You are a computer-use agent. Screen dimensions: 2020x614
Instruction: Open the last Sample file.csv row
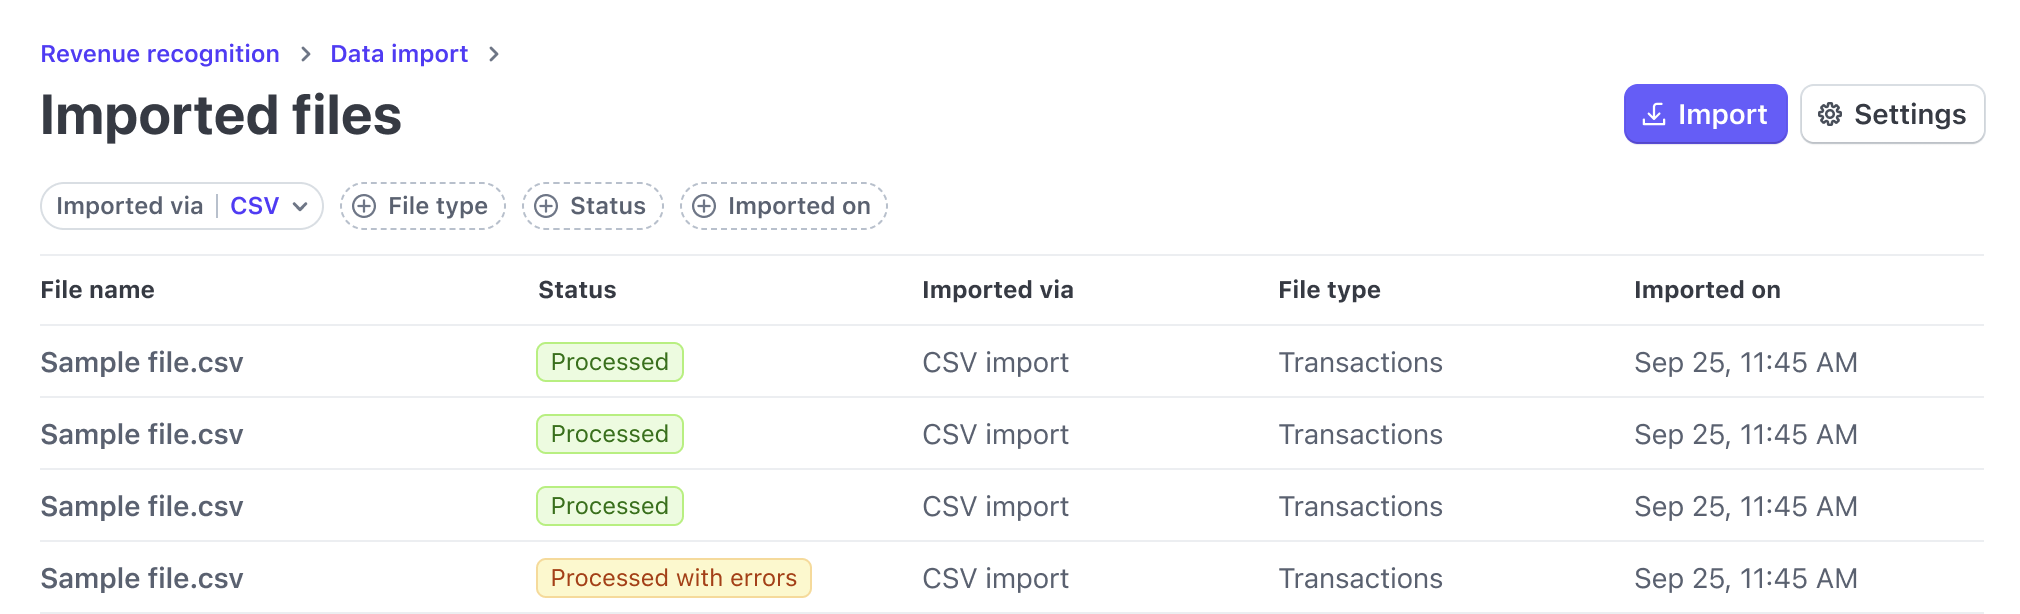coord(141,577)
